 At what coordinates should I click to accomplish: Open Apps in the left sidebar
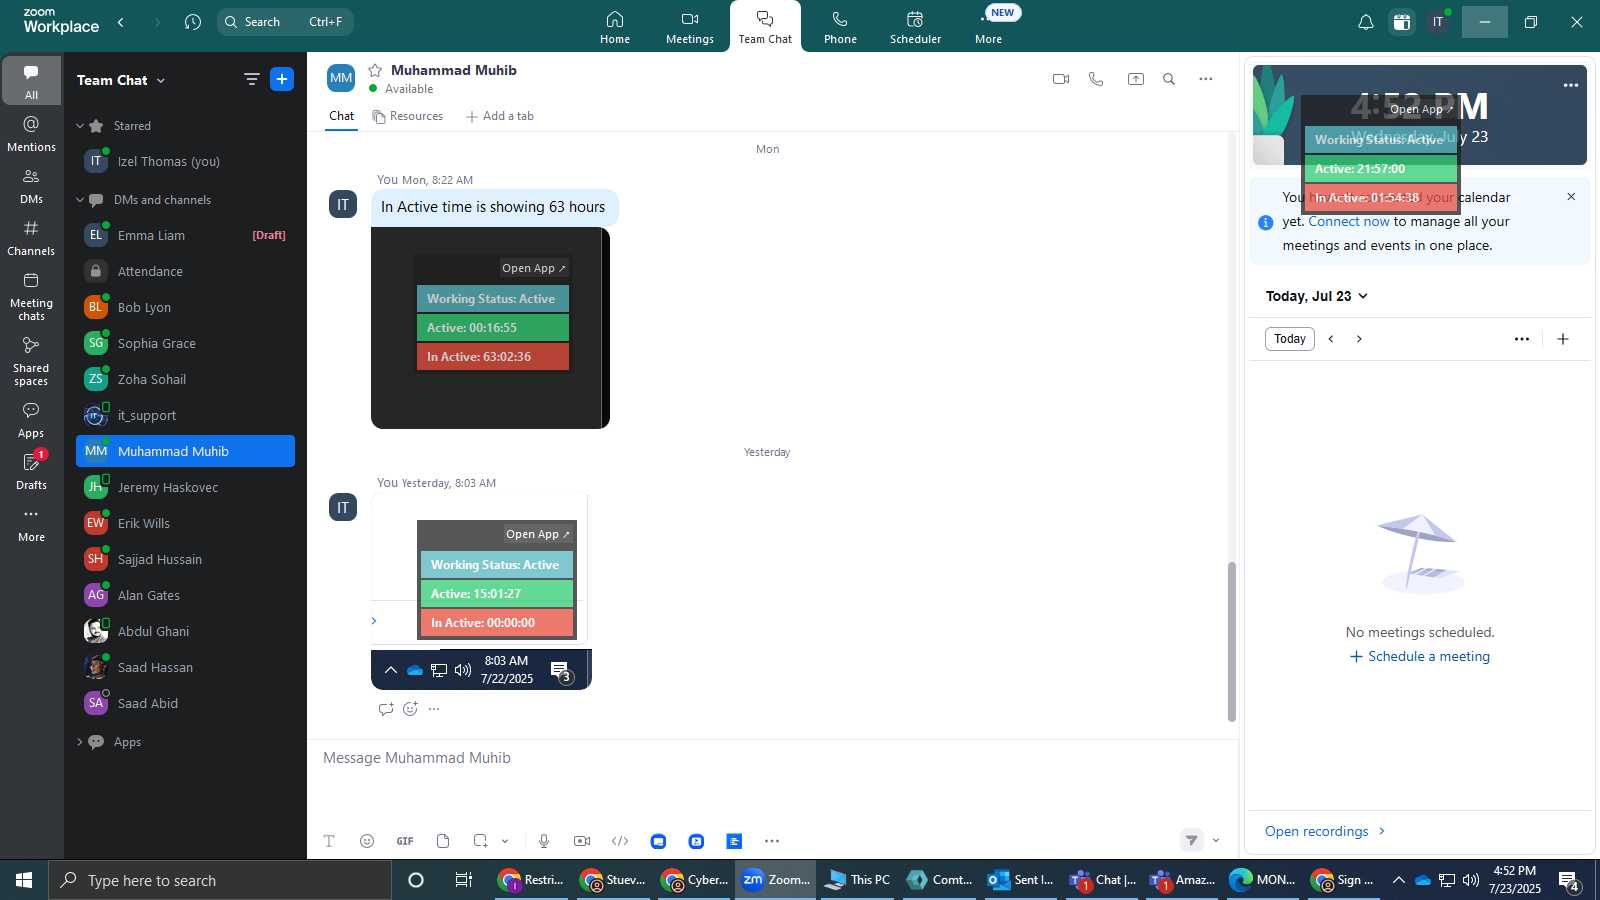point(31,420)
